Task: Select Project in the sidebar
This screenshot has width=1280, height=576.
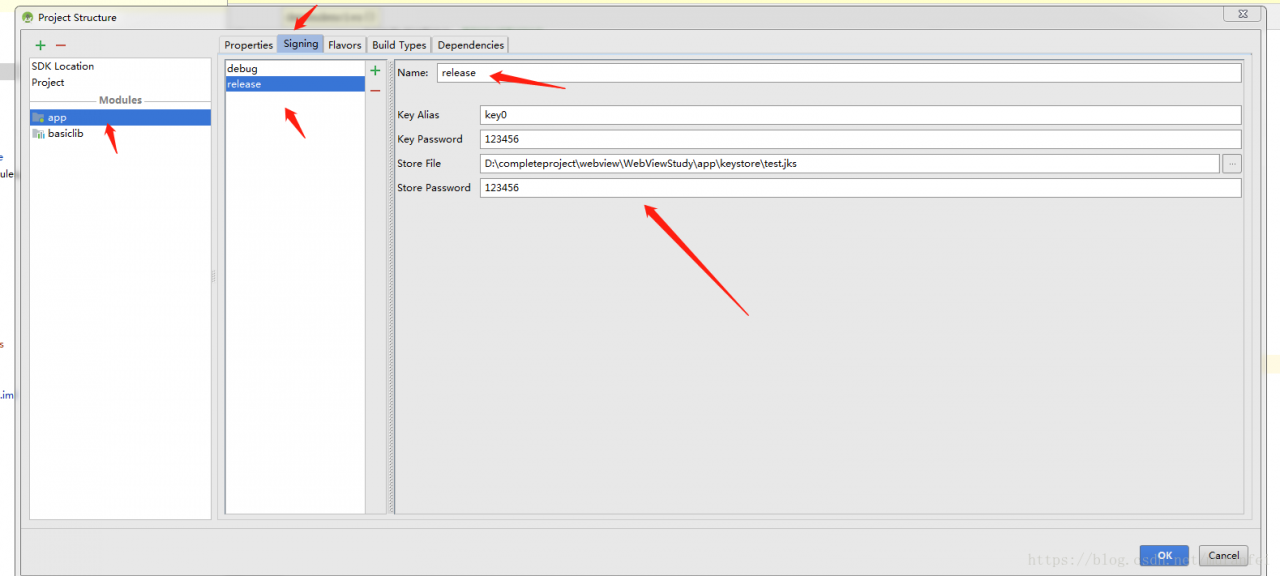Action: (x=120, y=82)
